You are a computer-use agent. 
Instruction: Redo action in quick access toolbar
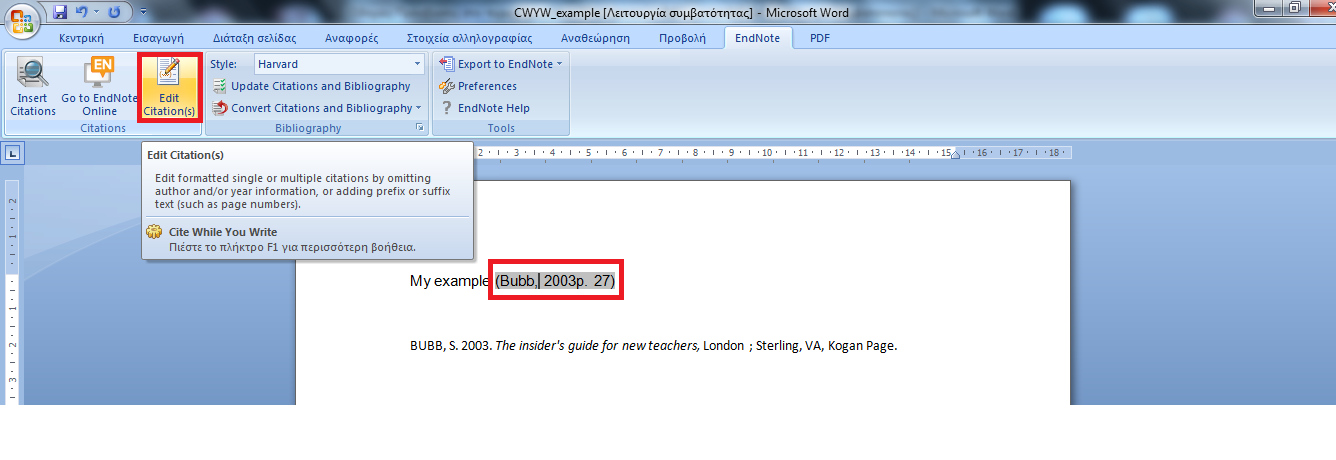113,12
